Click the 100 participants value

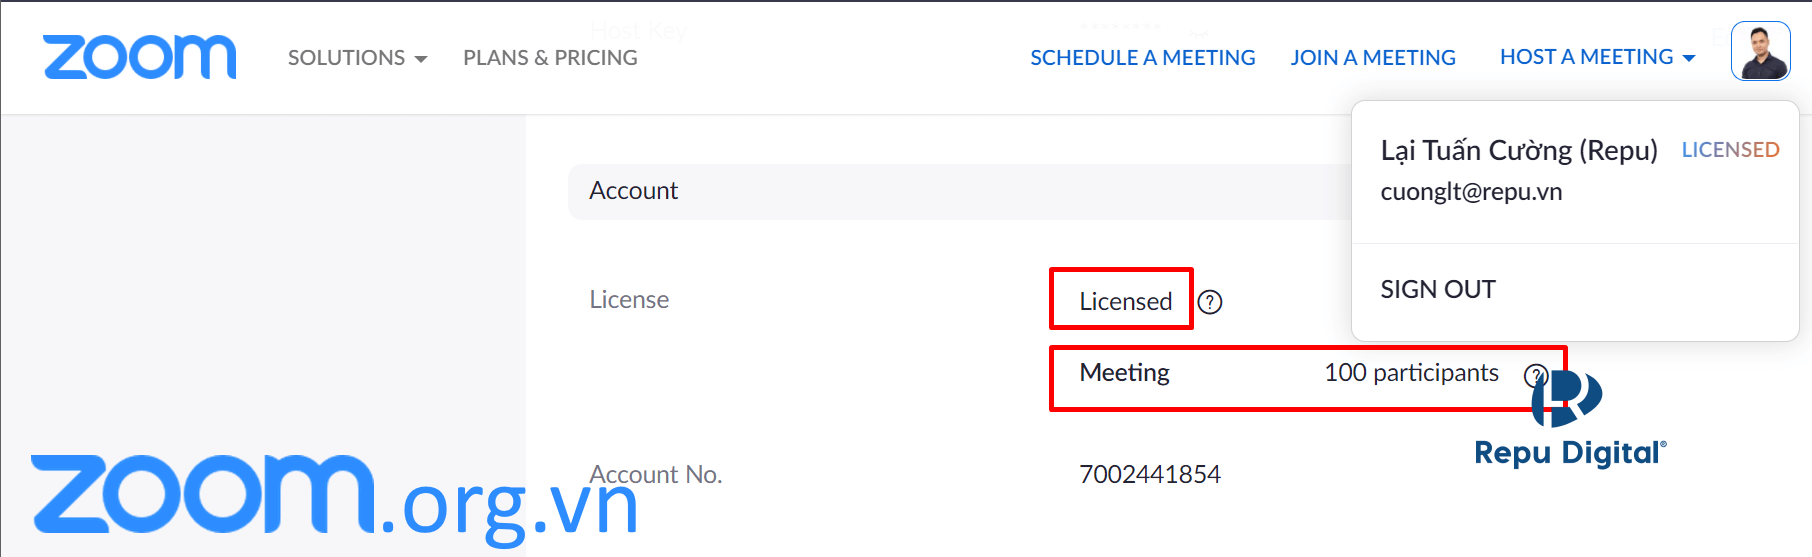[x=1411, y=373]
